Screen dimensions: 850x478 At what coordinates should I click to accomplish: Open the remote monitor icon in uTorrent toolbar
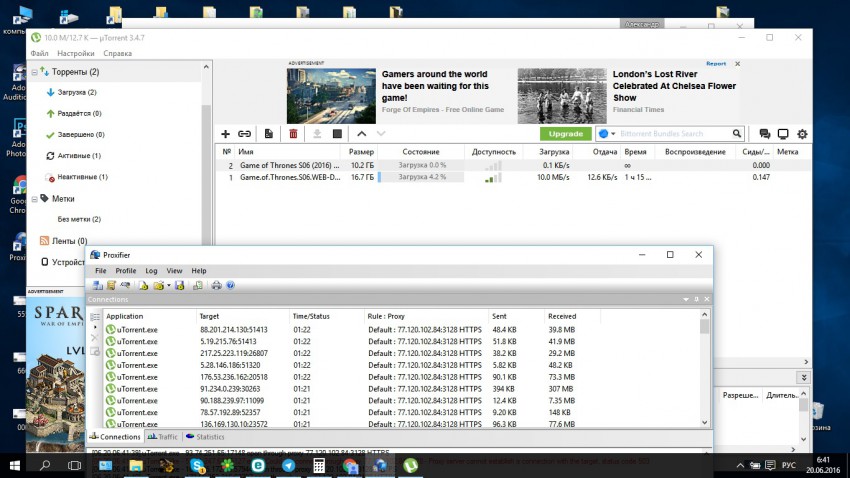(783, 134)
